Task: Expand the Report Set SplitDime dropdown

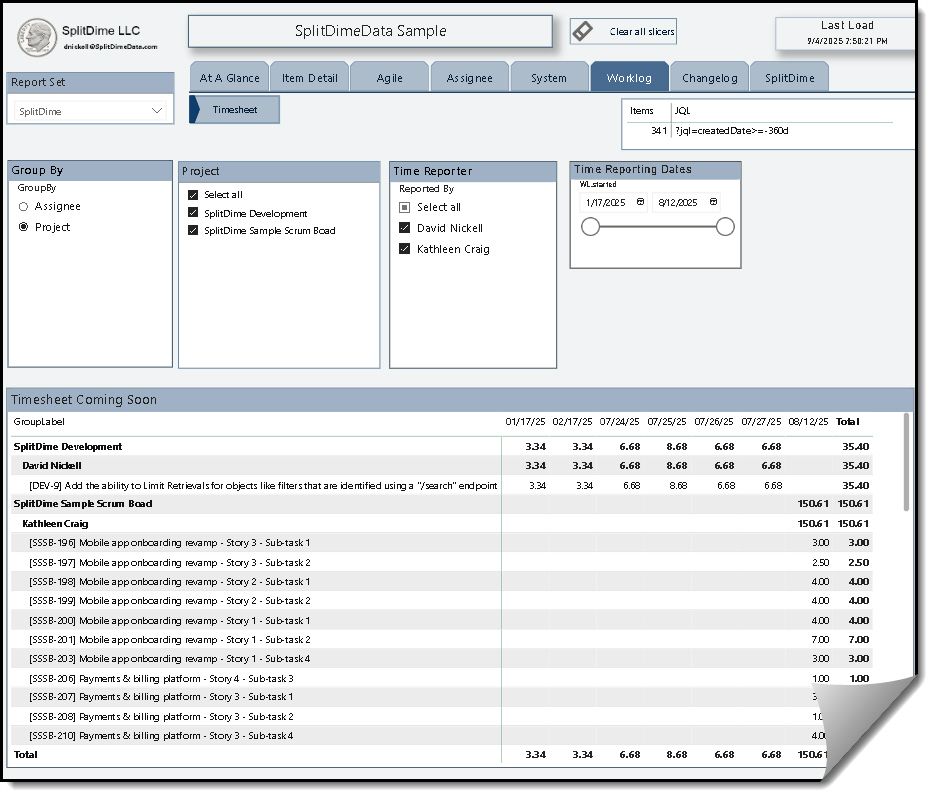Action: 157,111
